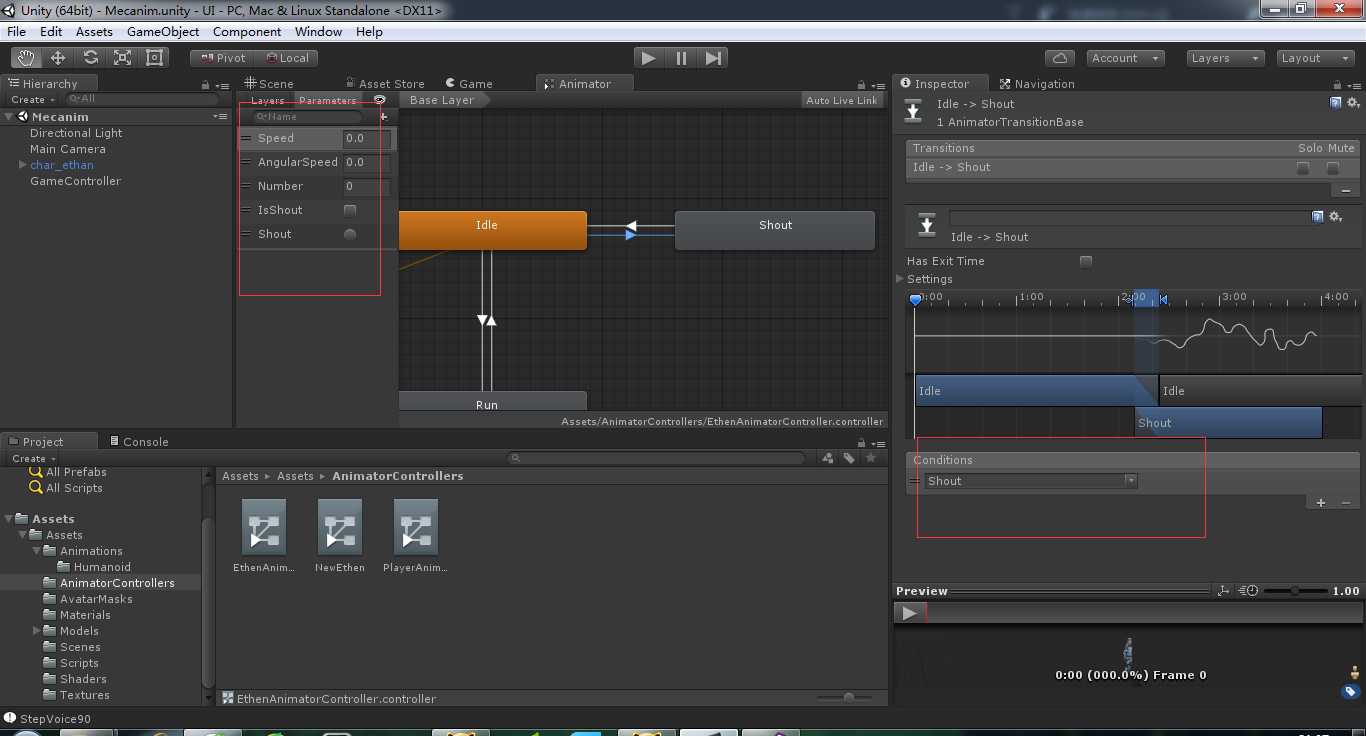The height and width of the screenshot is (736, 1366).
Task: Click the Pause button in toolbar
Action: pos(681,58)
